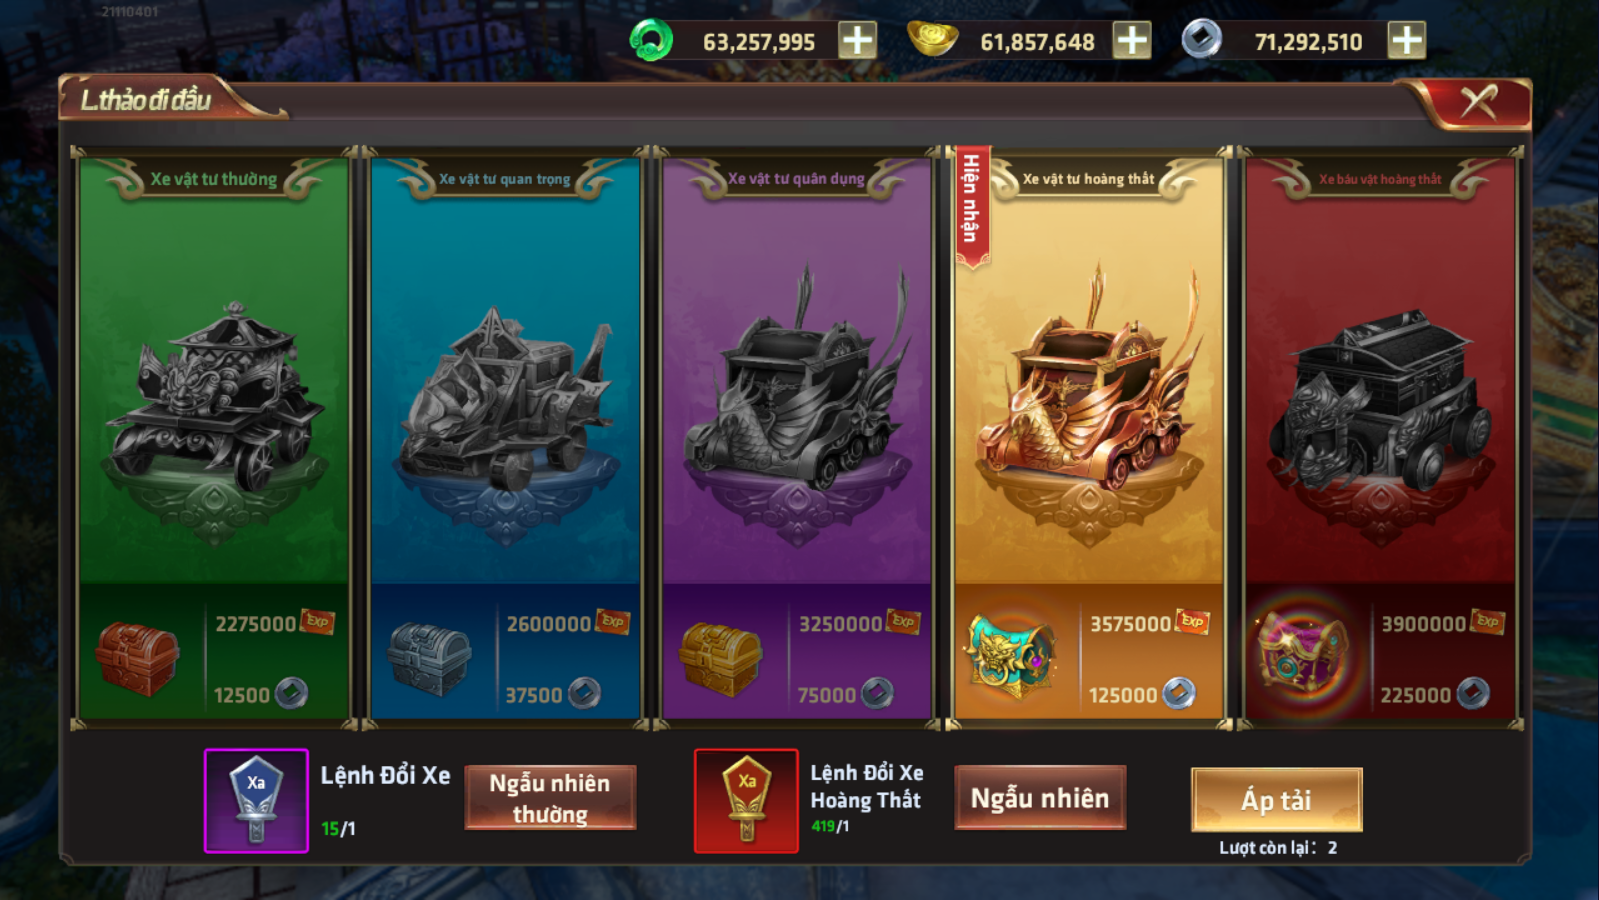This screenshot has height=900, width=1599.
Task: Add more silver coins with plus button
Action: (1406, 41)
